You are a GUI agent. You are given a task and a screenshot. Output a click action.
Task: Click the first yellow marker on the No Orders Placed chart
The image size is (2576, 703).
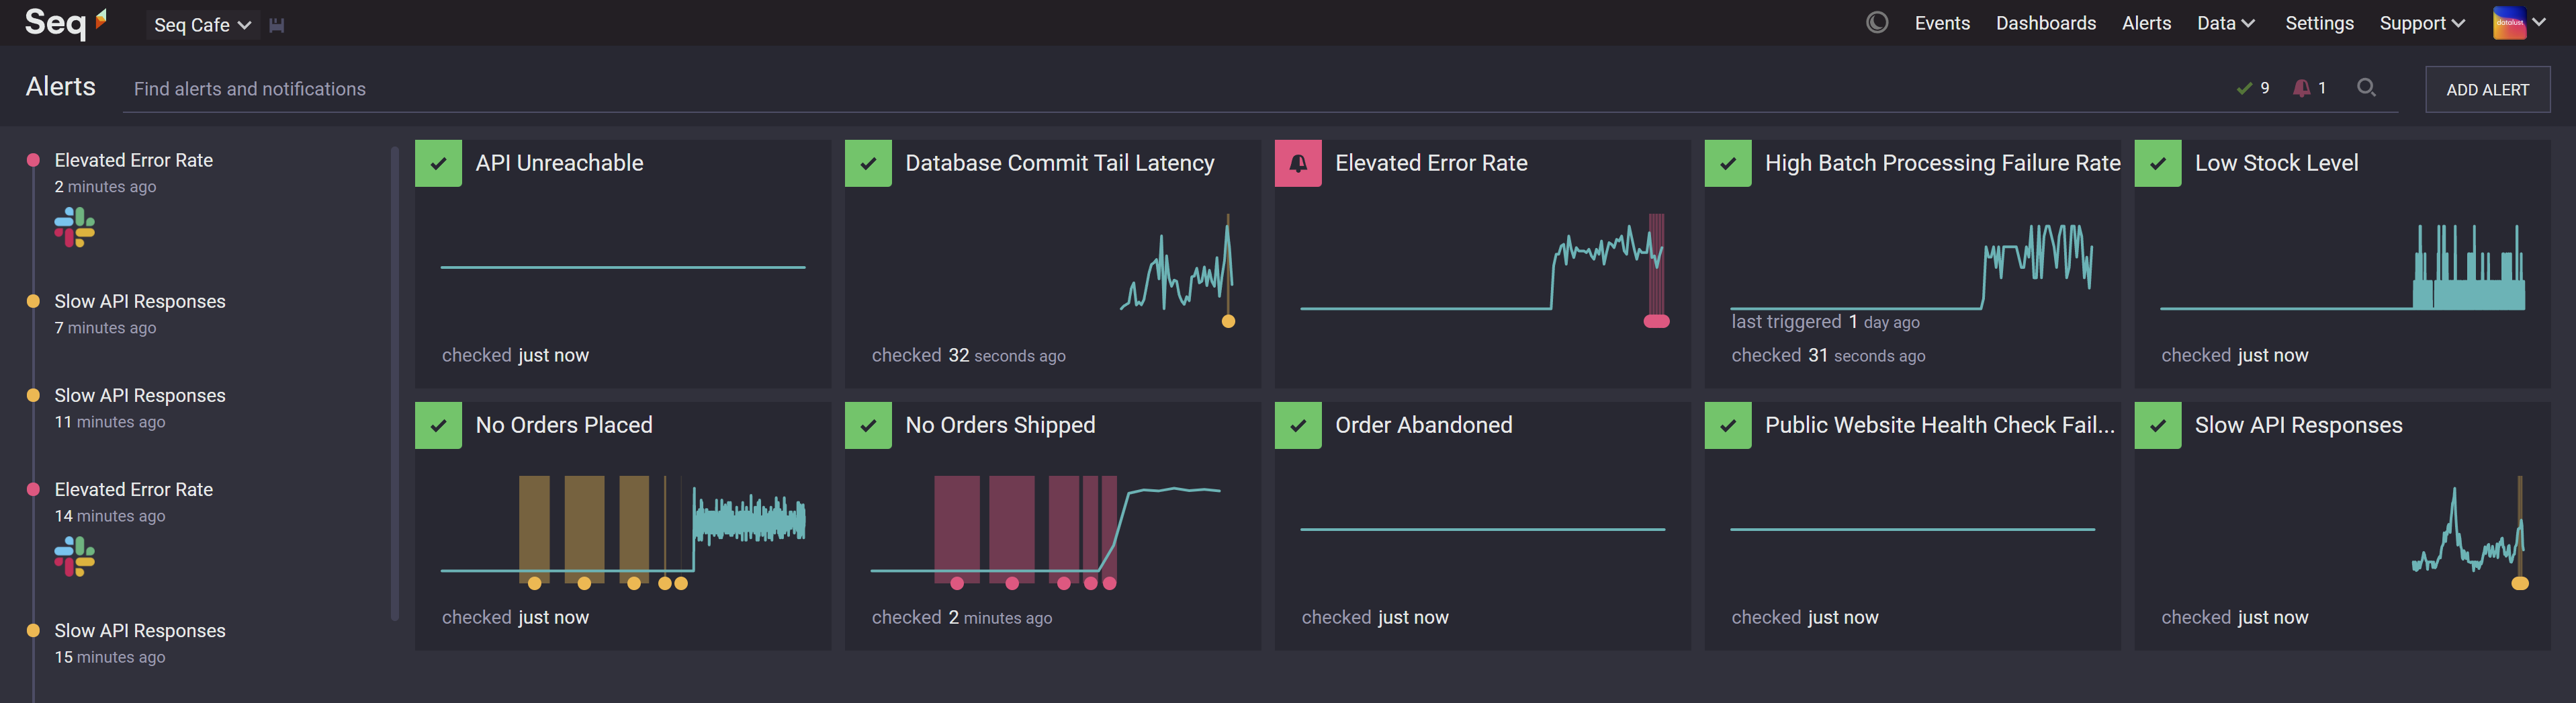(534, 583)
